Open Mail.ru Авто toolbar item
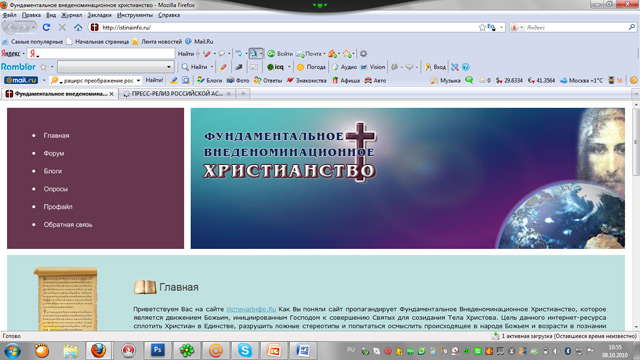 [375, 80]
